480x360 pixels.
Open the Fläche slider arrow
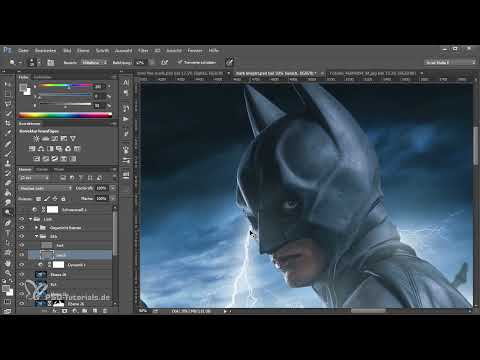pos(113,199)
